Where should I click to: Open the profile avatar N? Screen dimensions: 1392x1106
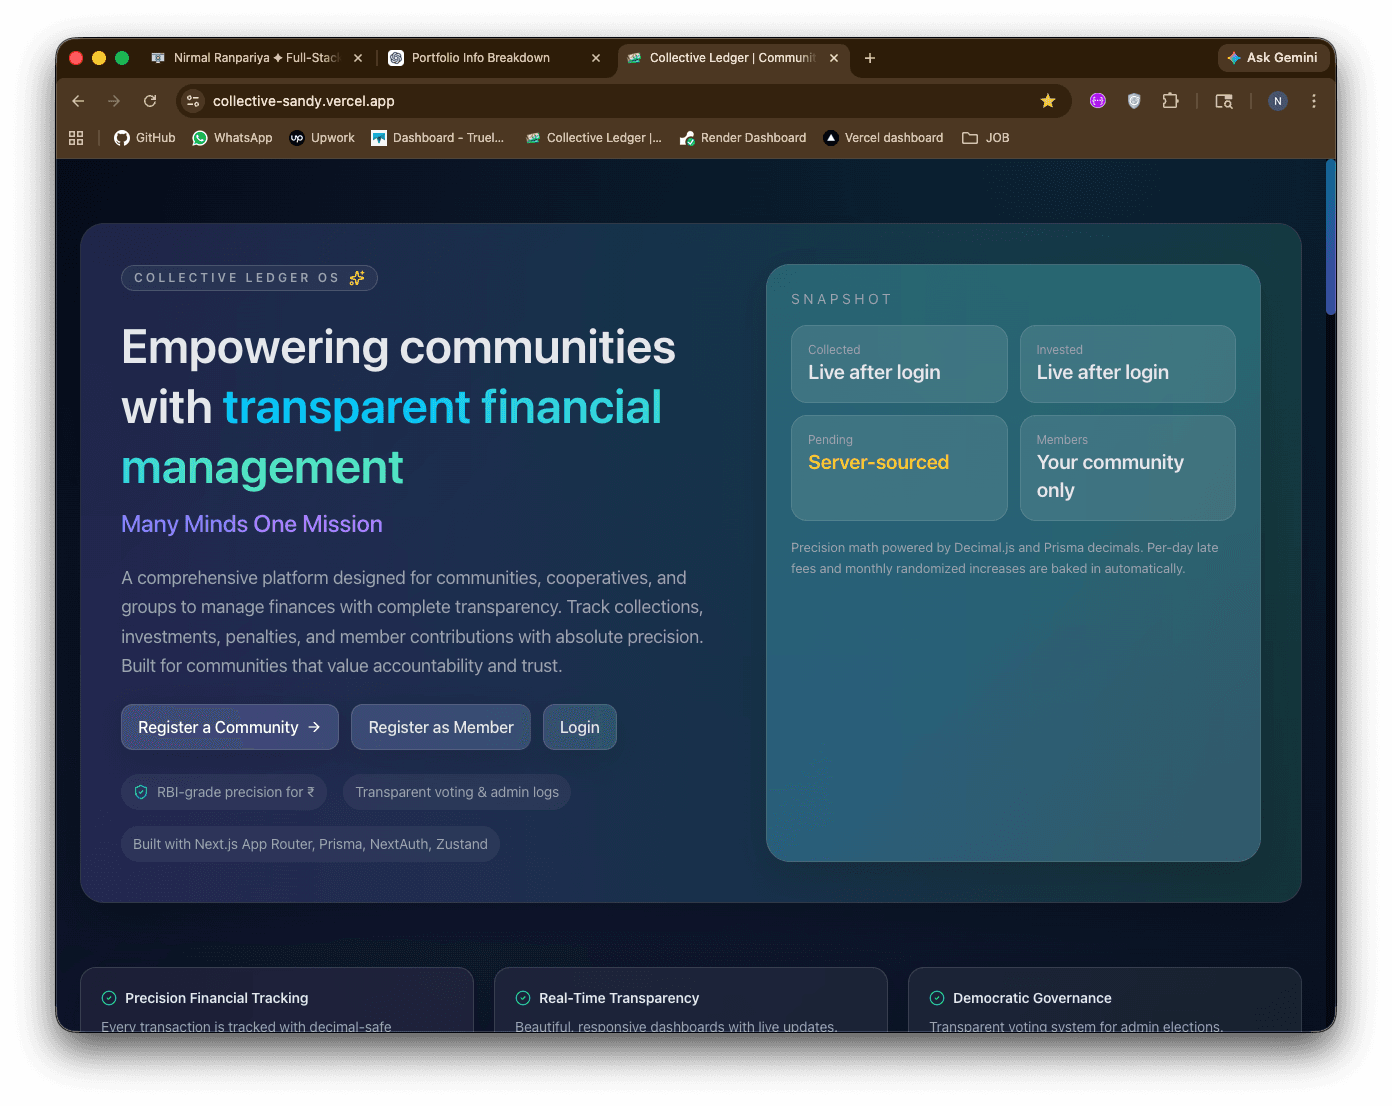click(x=1277, y=101)
